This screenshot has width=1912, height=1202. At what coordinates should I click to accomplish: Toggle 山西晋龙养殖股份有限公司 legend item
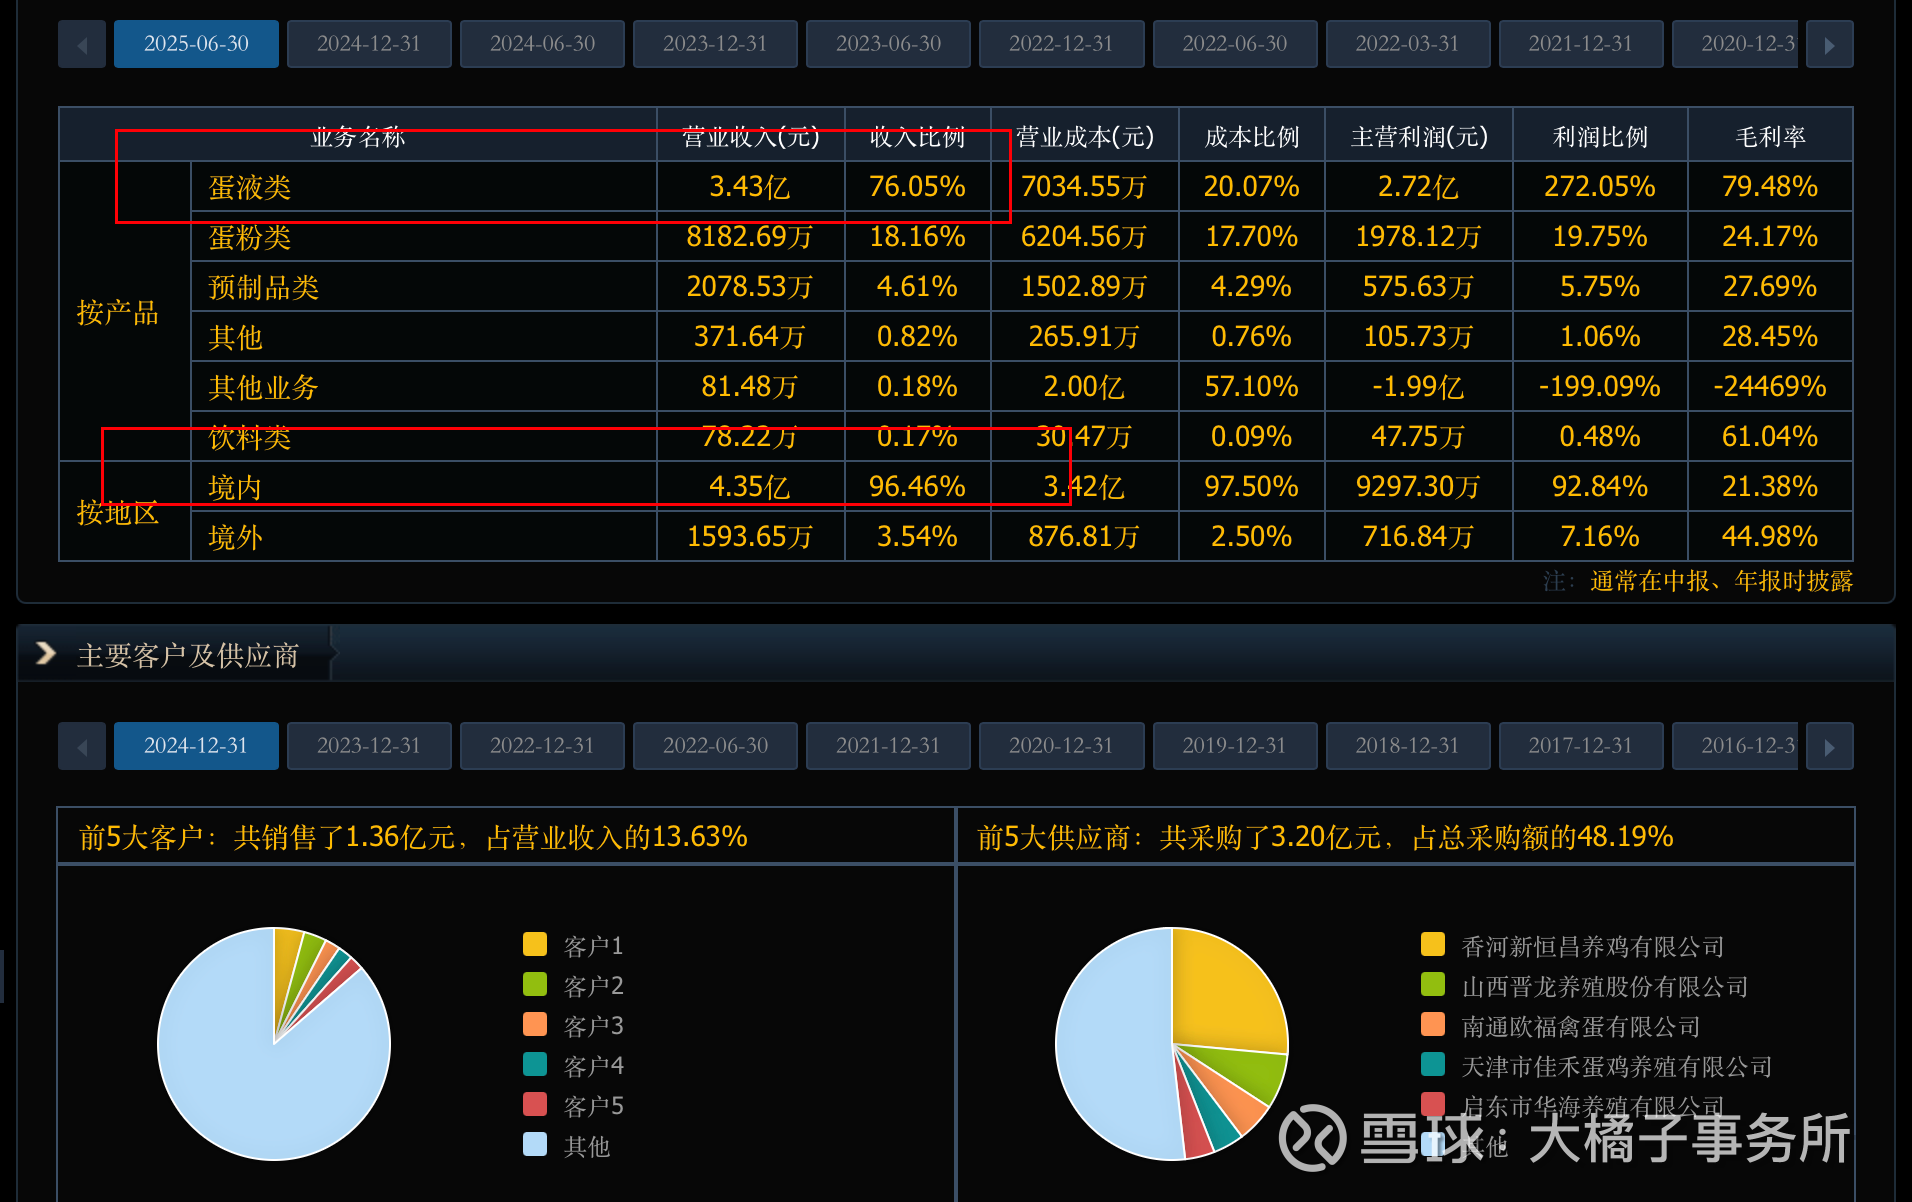[1604, 987]
